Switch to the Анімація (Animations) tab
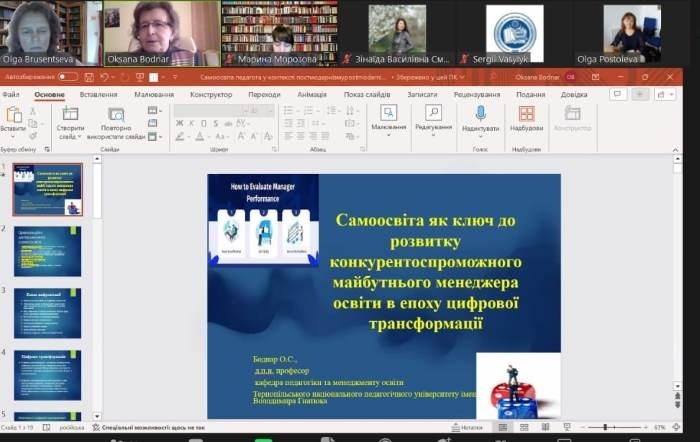This screenshot has width=700, height=442. (311, 95)
